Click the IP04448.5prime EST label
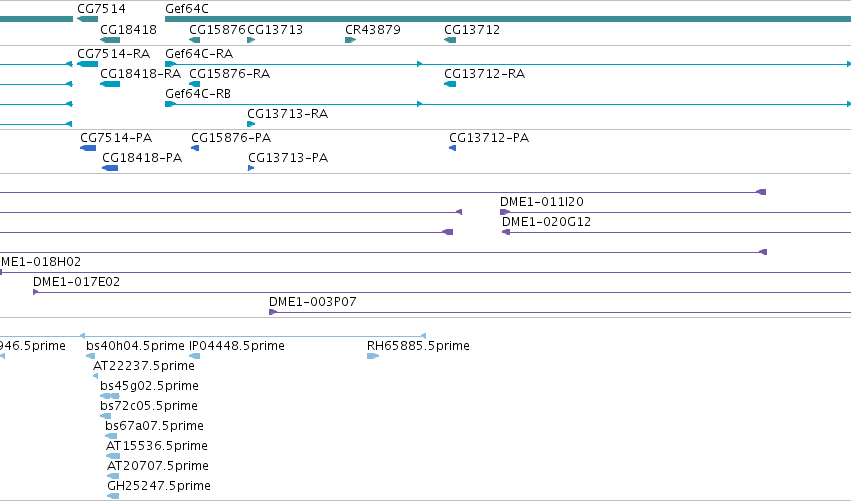 [237, 345]
